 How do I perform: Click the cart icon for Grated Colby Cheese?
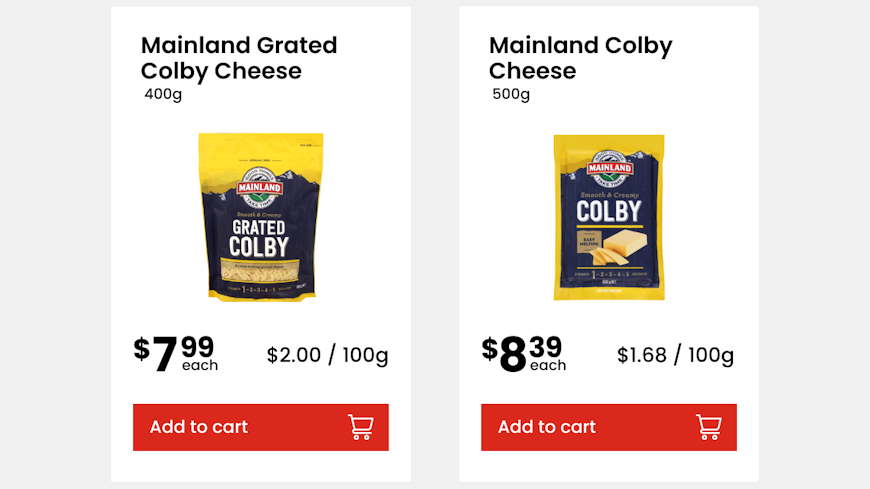pyautogui.click(x=360, y=427)
